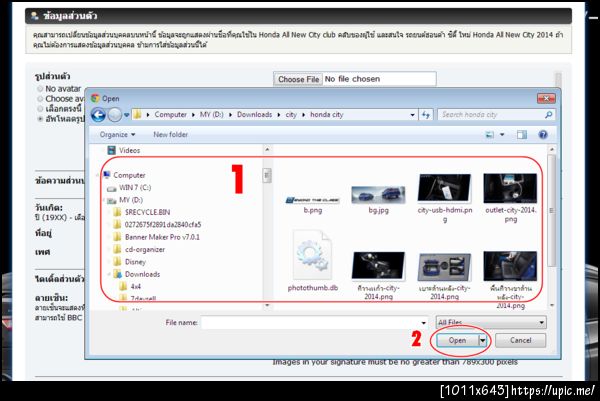
Task: Select Downloads in the address breadcrumb
Action: 254,114
